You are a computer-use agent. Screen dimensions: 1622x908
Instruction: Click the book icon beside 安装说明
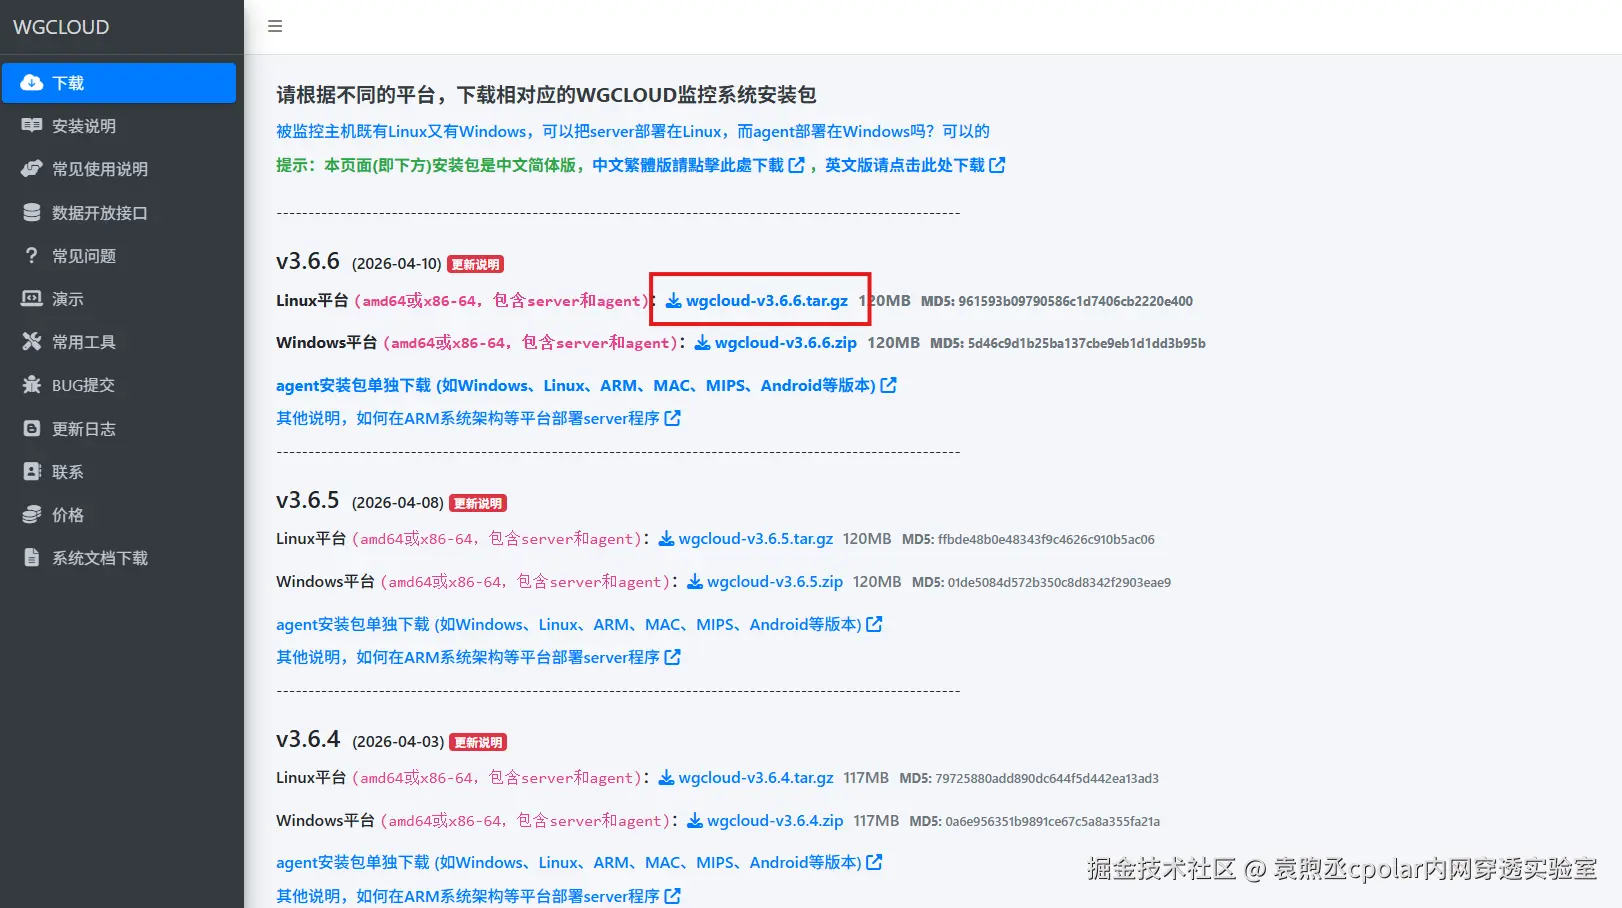pyautogui.click(x=32, y=126)
